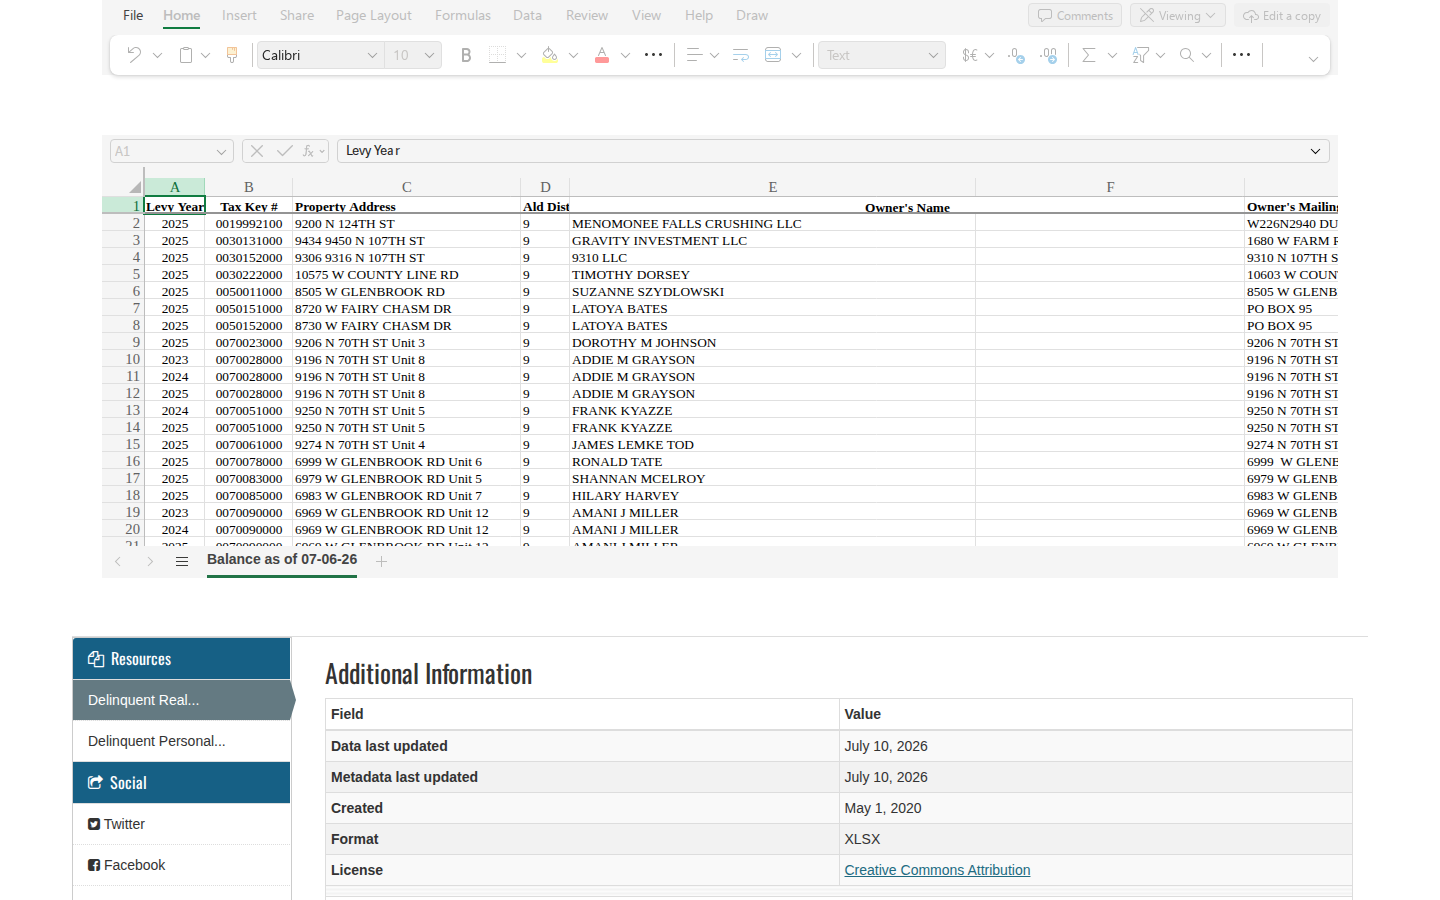Open the ribbon overflow ellipsis menu
Viewport: 1440px width, 900px height.
click(1241, 55)
